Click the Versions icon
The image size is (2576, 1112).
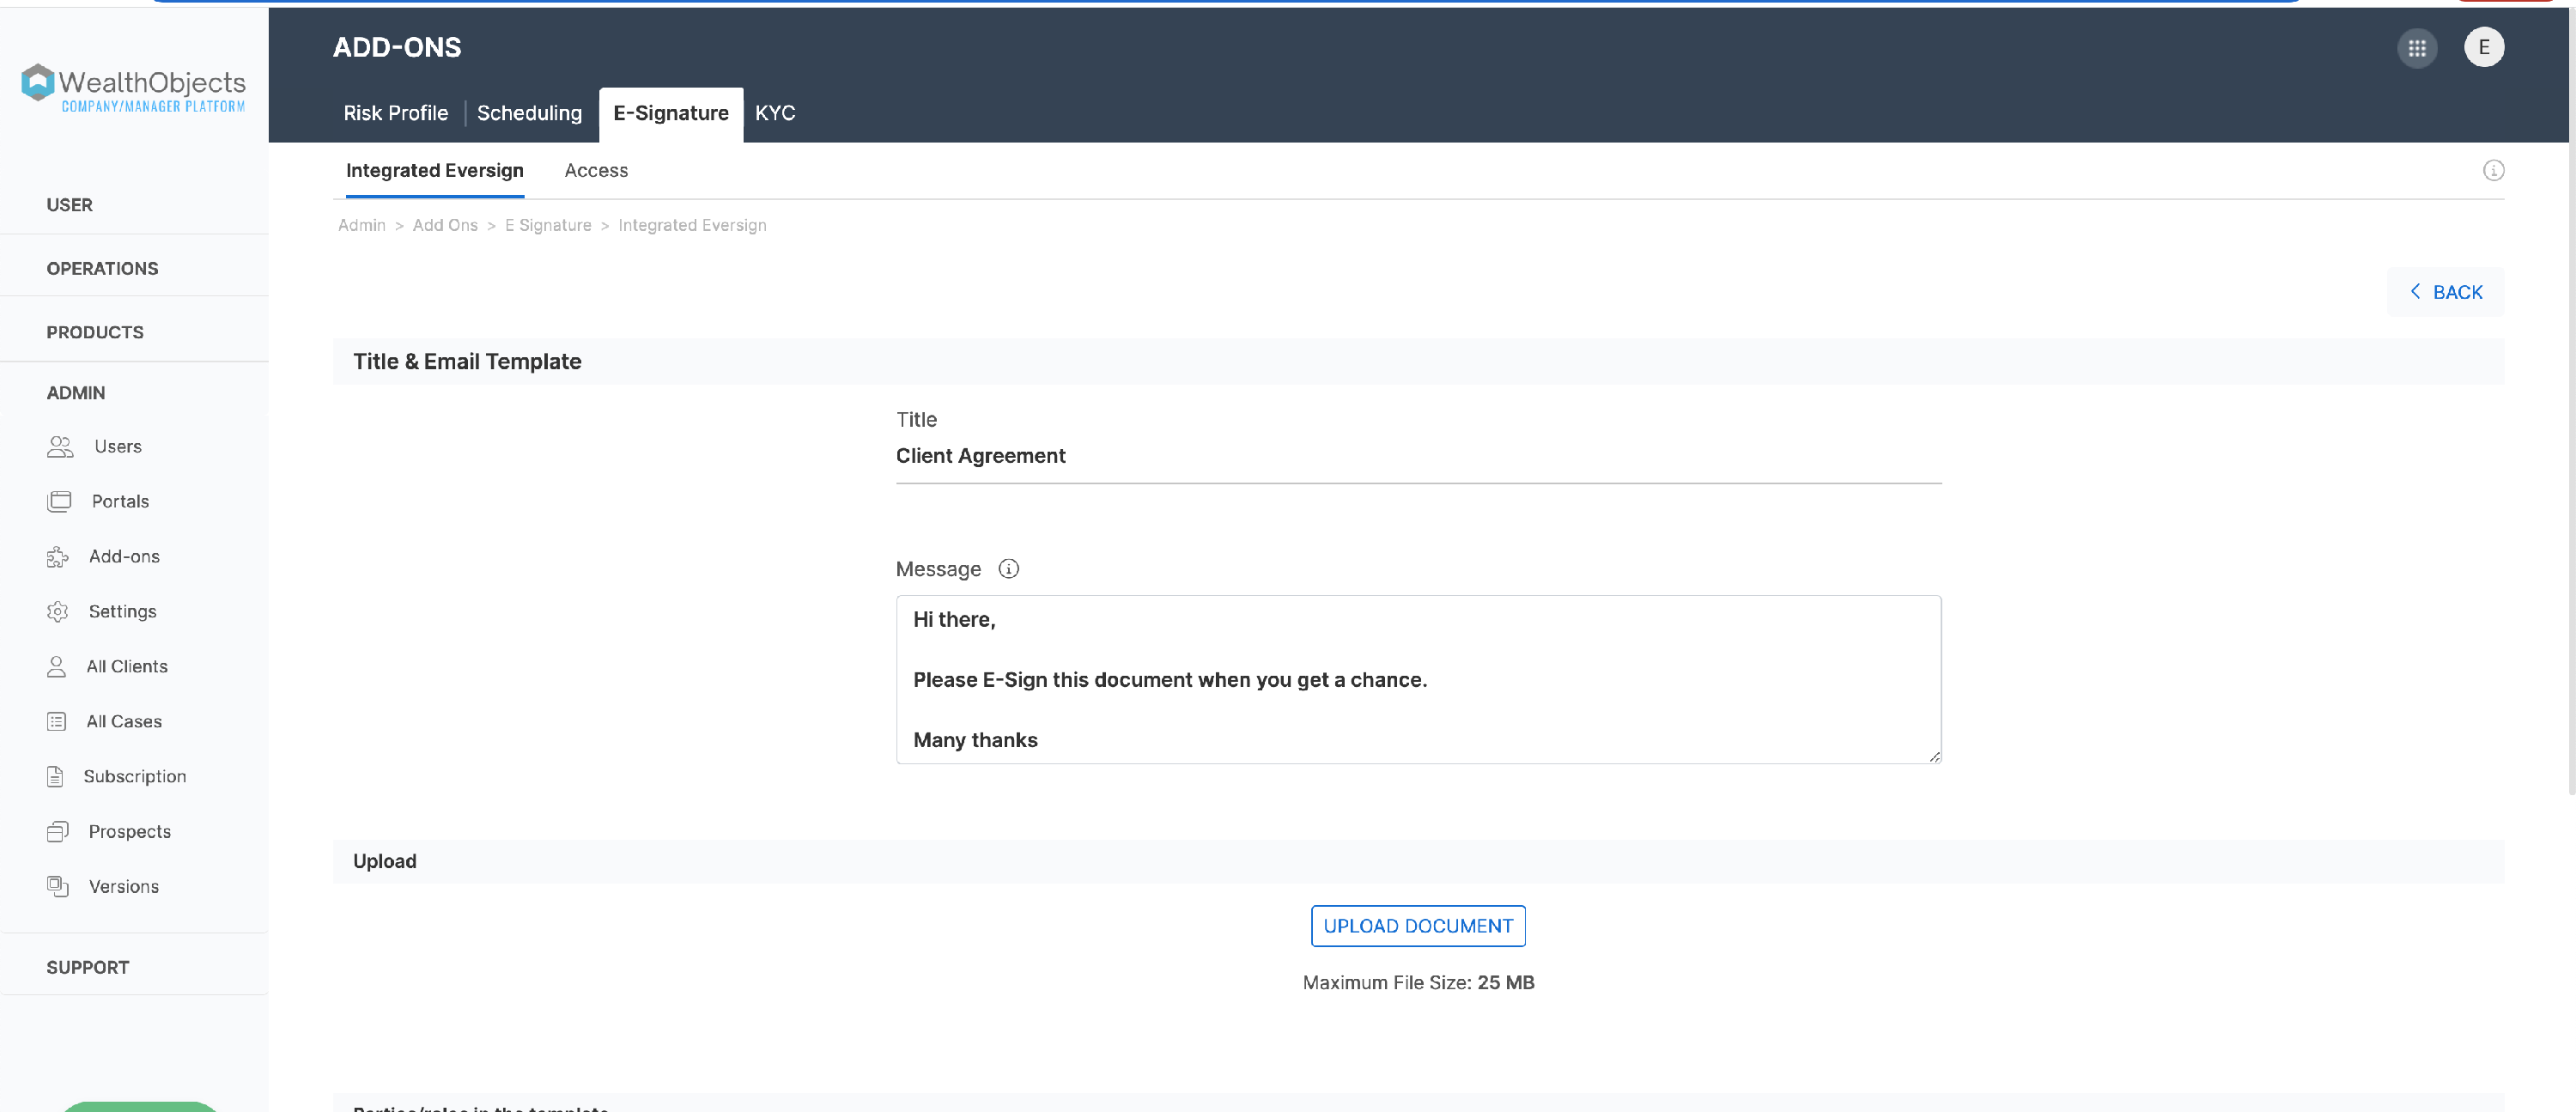pos(57,887)
